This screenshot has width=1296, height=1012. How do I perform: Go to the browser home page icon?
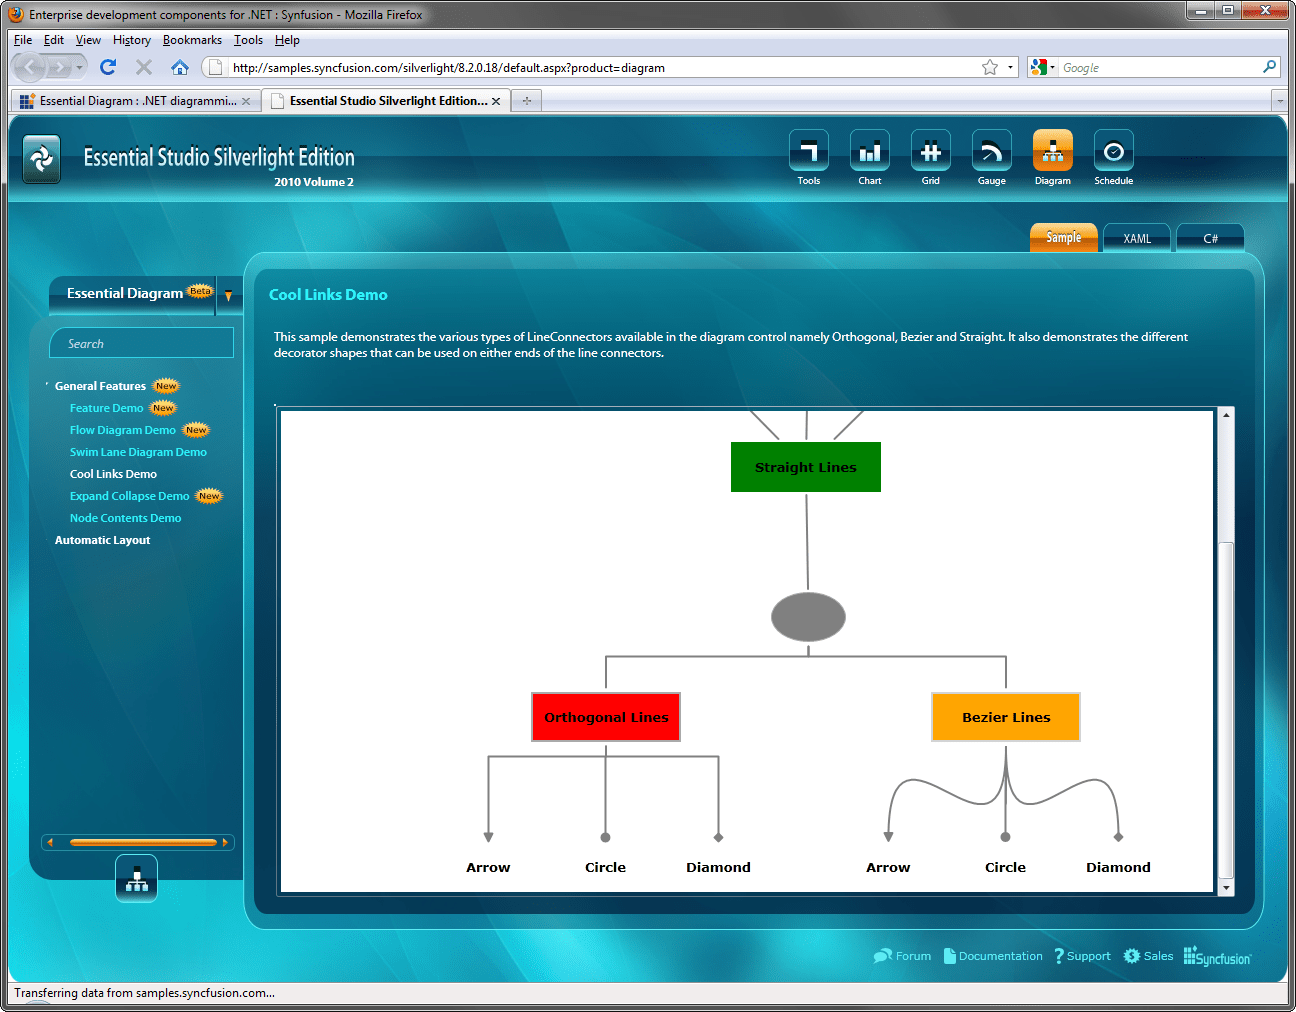pyautogui.click(x=179, y=67)
